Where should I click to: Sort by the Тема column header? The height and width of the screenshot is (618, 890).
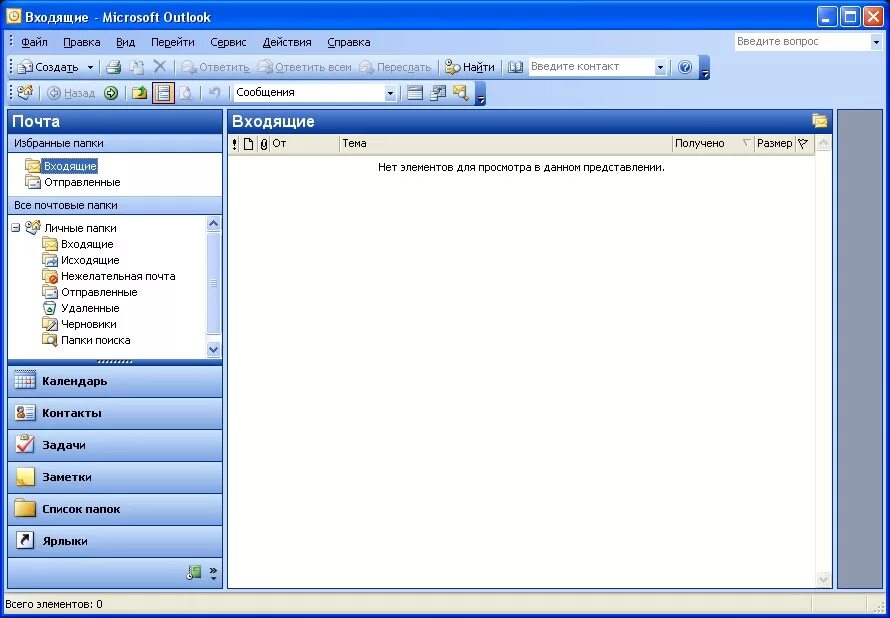coord(506,144)
